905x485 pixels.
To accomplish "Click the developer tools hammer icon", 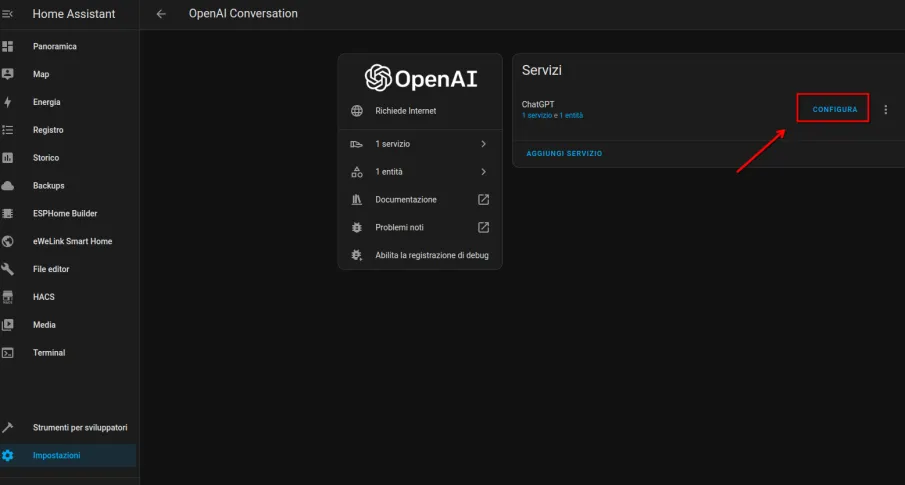I will point(8,428).
